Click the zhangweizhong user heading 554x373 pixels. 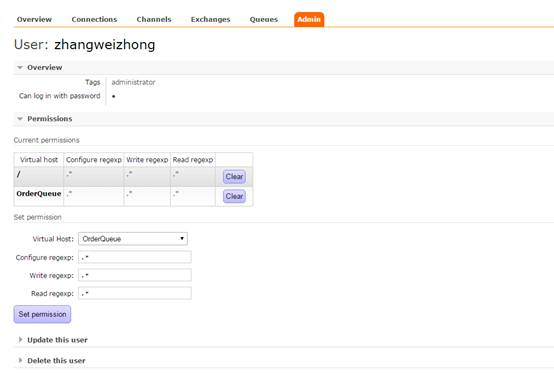coord(105,45)
